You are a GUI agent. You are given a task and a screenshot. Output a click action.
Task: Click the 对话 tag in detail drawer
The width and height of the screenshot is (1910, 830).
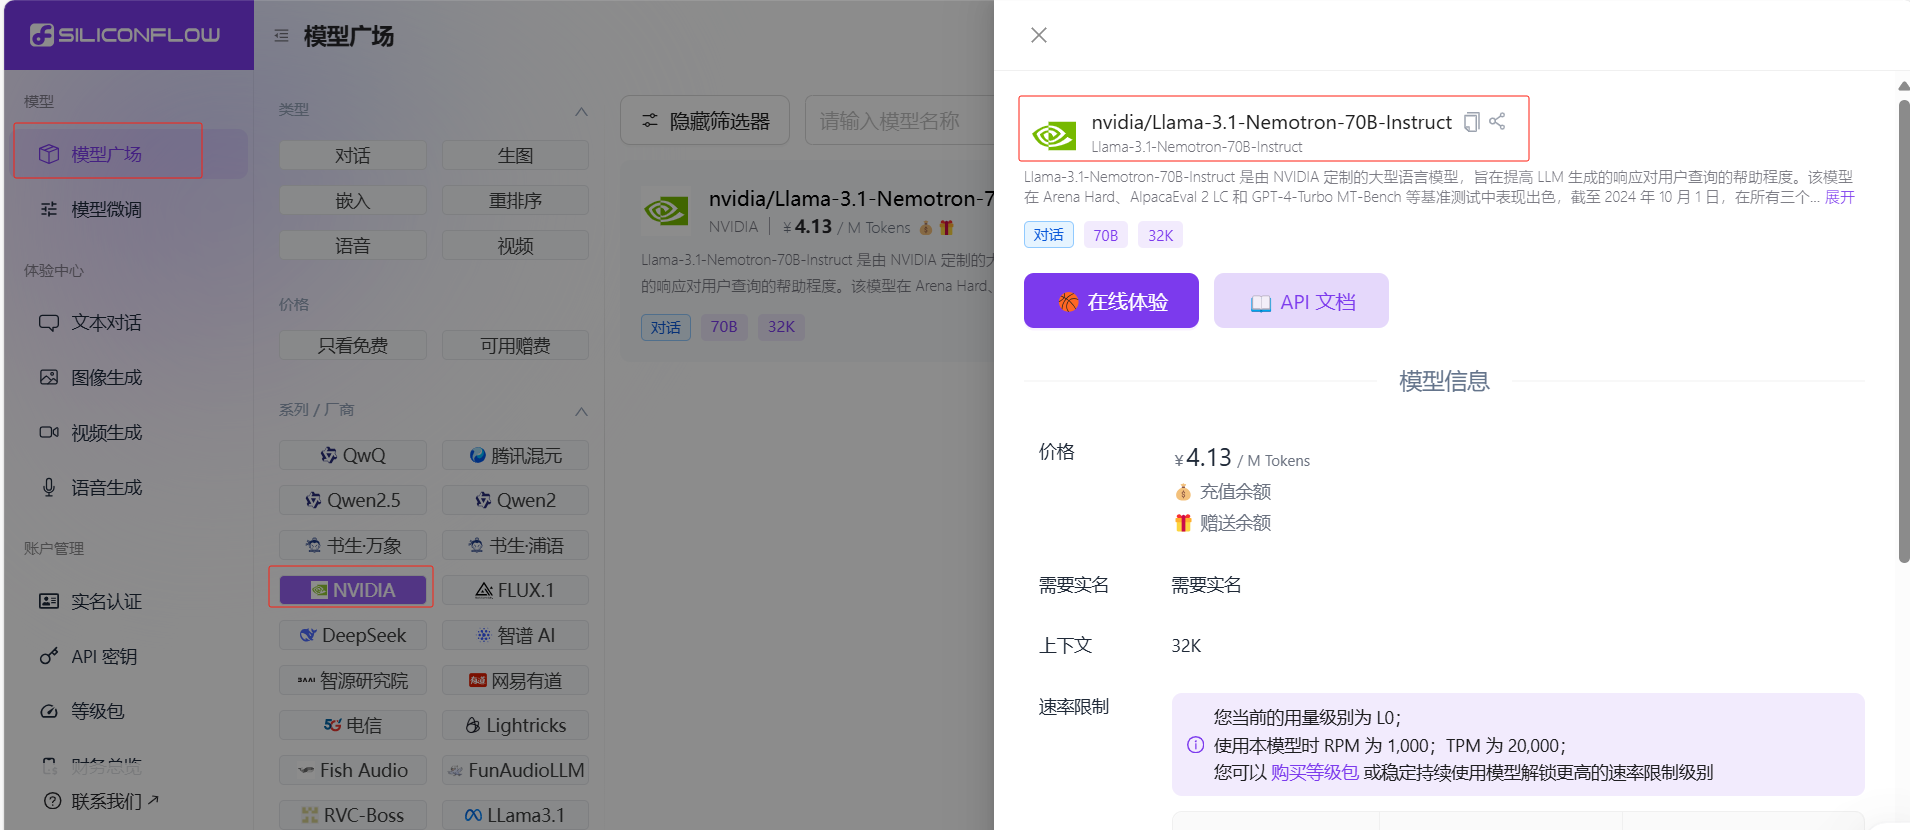coord(1049,235)
